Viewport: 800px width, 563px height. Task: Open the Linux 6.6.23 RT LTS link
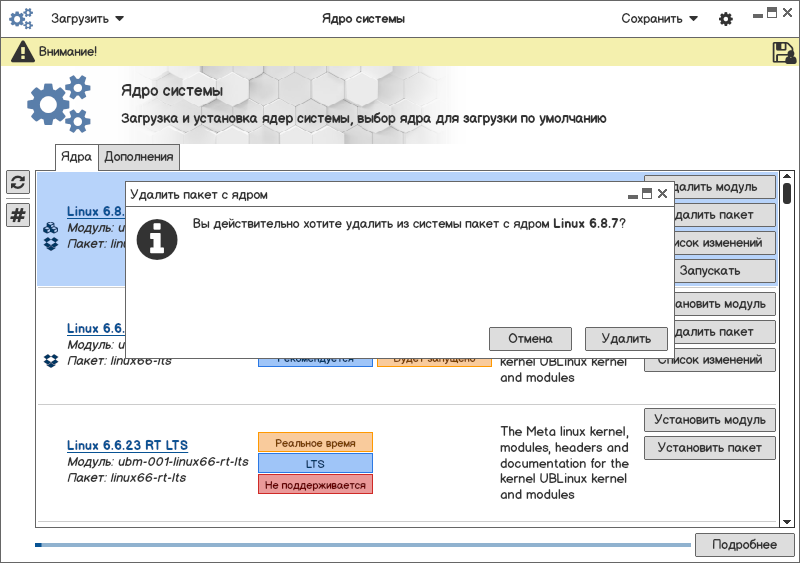point(128,445)
